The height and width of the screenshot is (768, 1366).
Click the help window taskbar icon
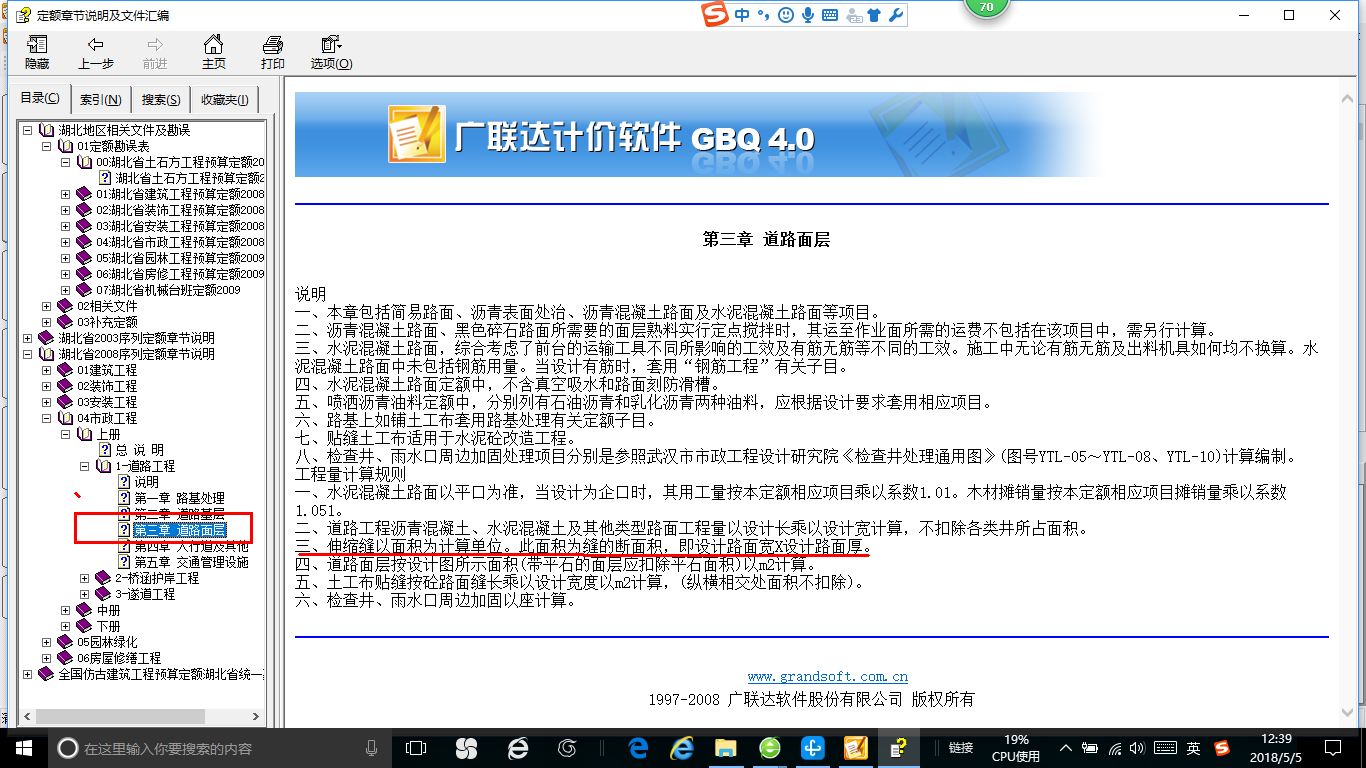coord(900,748)
